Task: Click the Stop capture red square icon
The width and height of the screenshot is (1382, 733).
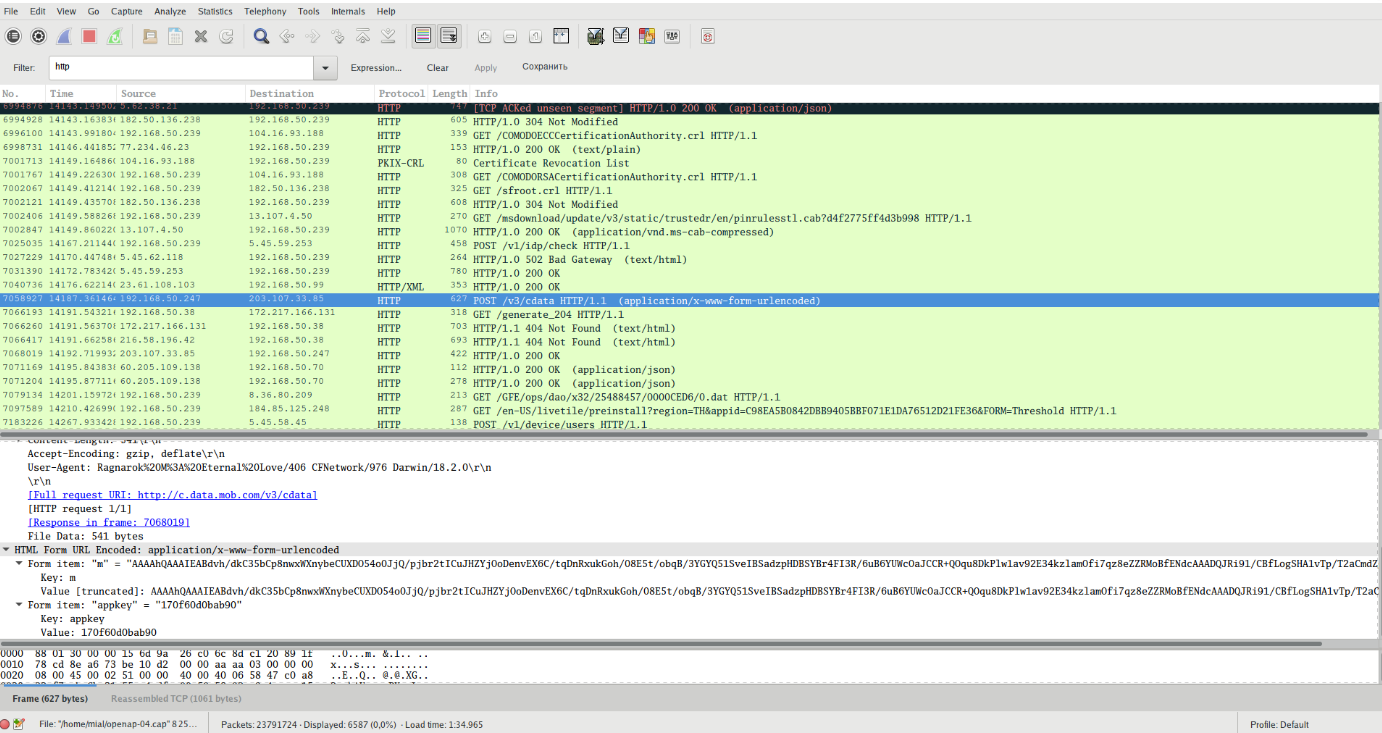Action: pos(89,36)
